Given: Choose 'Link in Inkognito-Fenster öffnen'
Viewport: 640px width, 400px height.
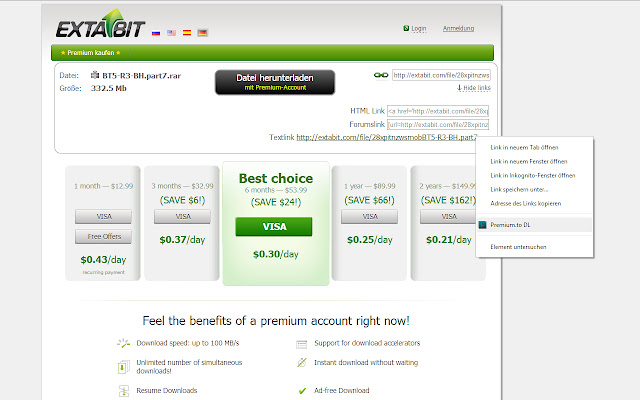Looking at the screenshot, I should 533,176.
